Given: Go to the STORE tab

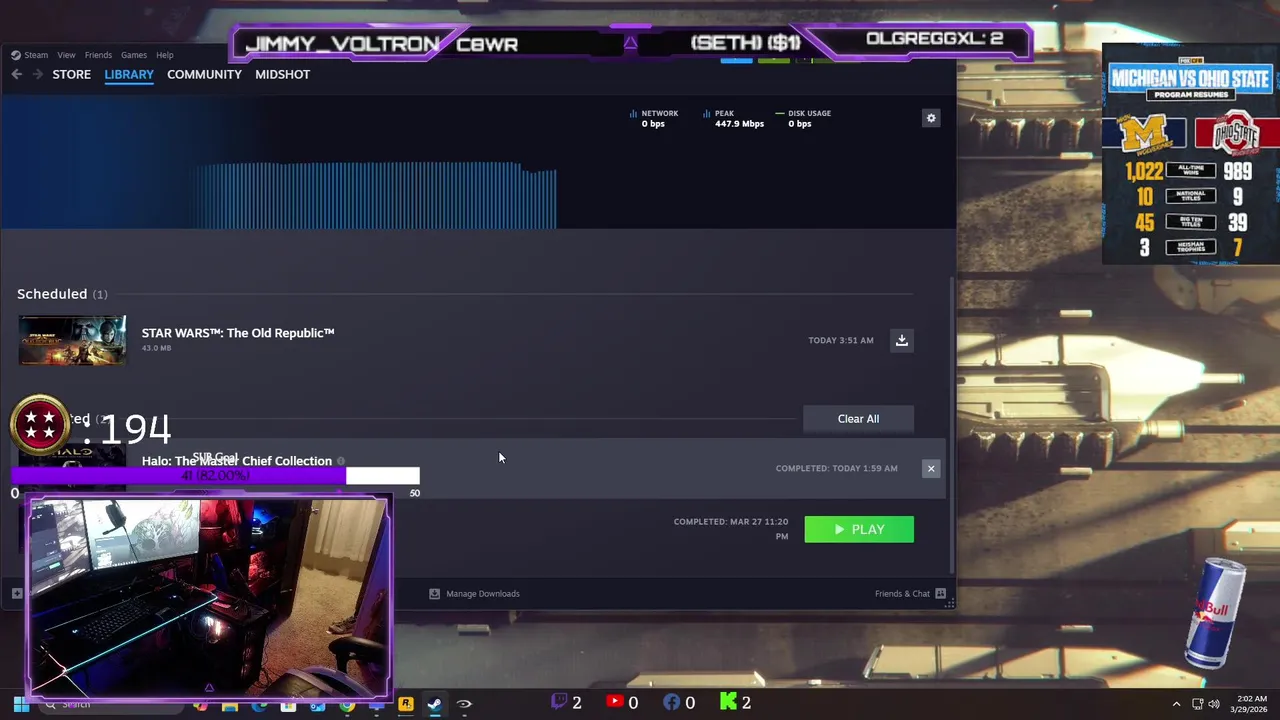Looking at the screenshot, I should (71, 74).
